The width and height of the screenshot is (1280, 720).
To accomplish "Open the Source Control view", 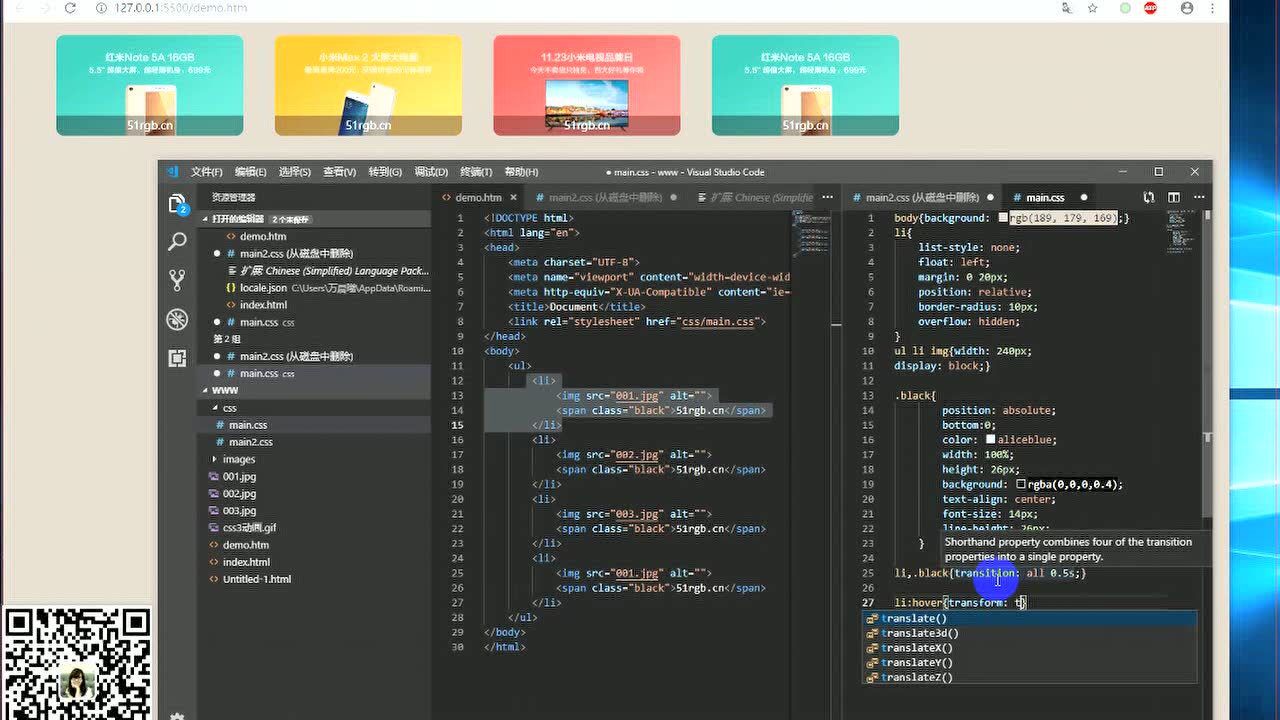I will coord(177,280).
